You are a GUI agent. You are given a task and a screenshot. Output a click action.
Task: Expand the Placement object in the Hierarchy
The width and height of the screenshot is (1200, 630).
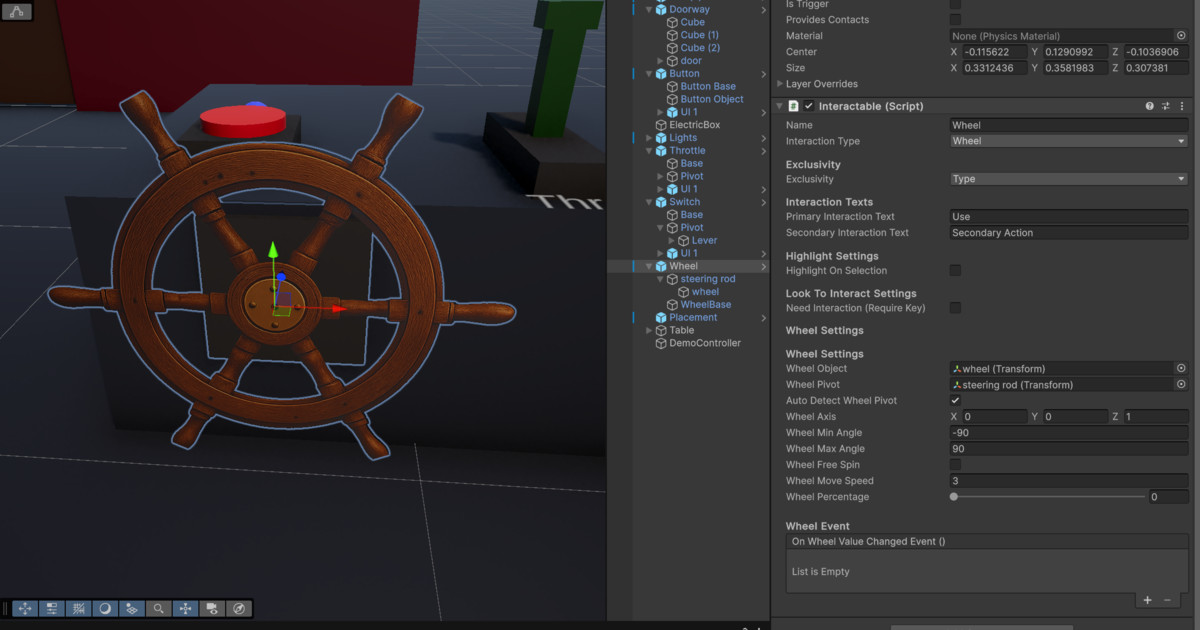(x=649, y=317)
